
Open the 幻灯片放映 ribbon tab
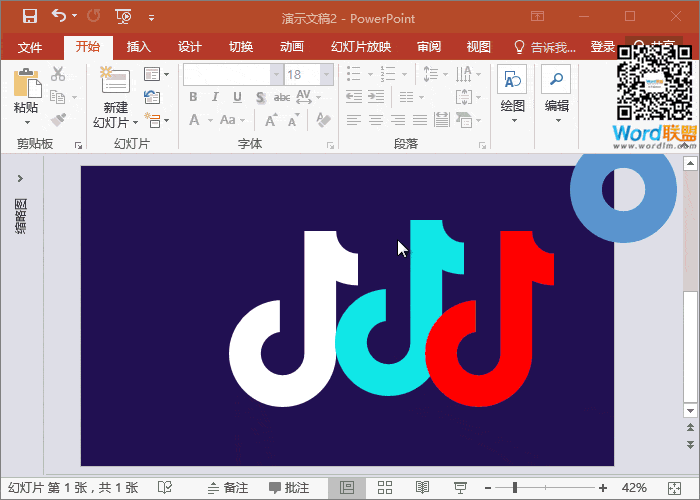click(x=361, y=46)
